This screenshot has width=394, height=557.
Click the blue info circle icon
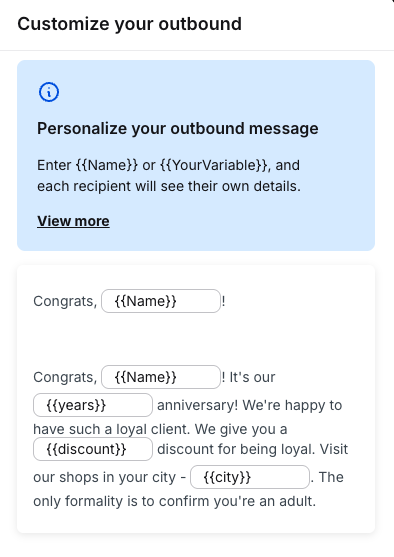click(49, 92)
